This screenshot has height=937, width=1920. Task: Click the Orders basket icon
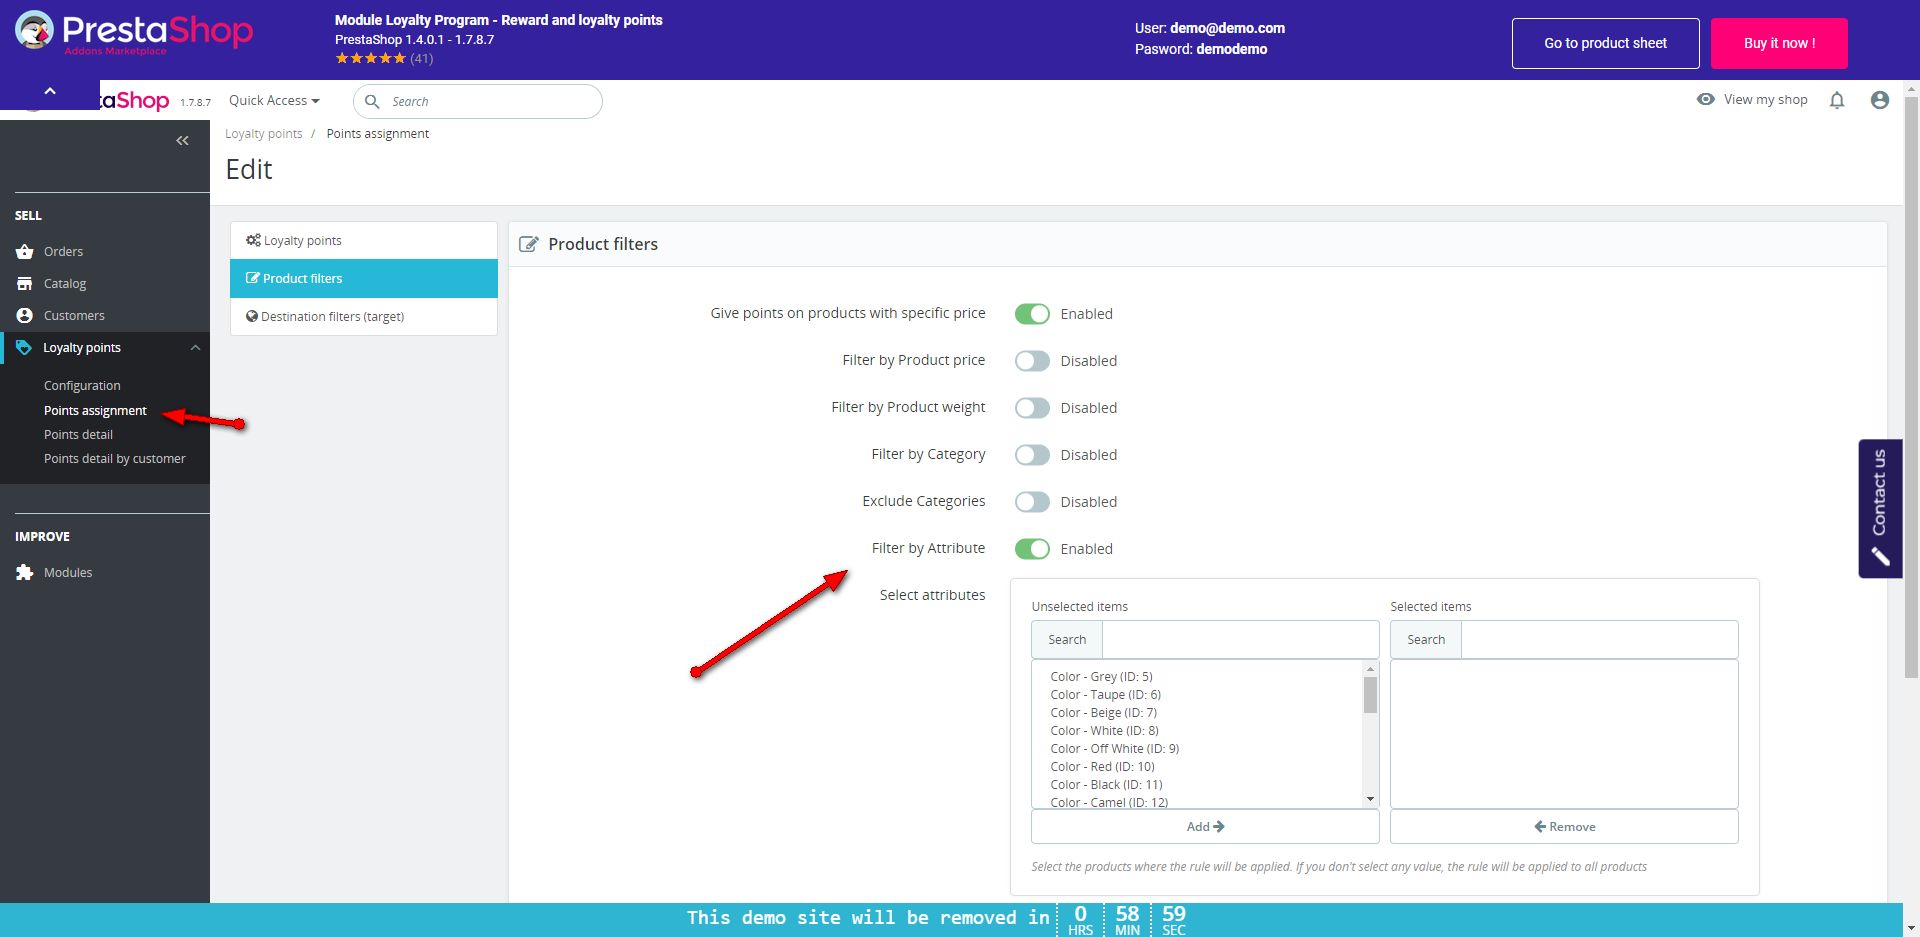point(25,252)
